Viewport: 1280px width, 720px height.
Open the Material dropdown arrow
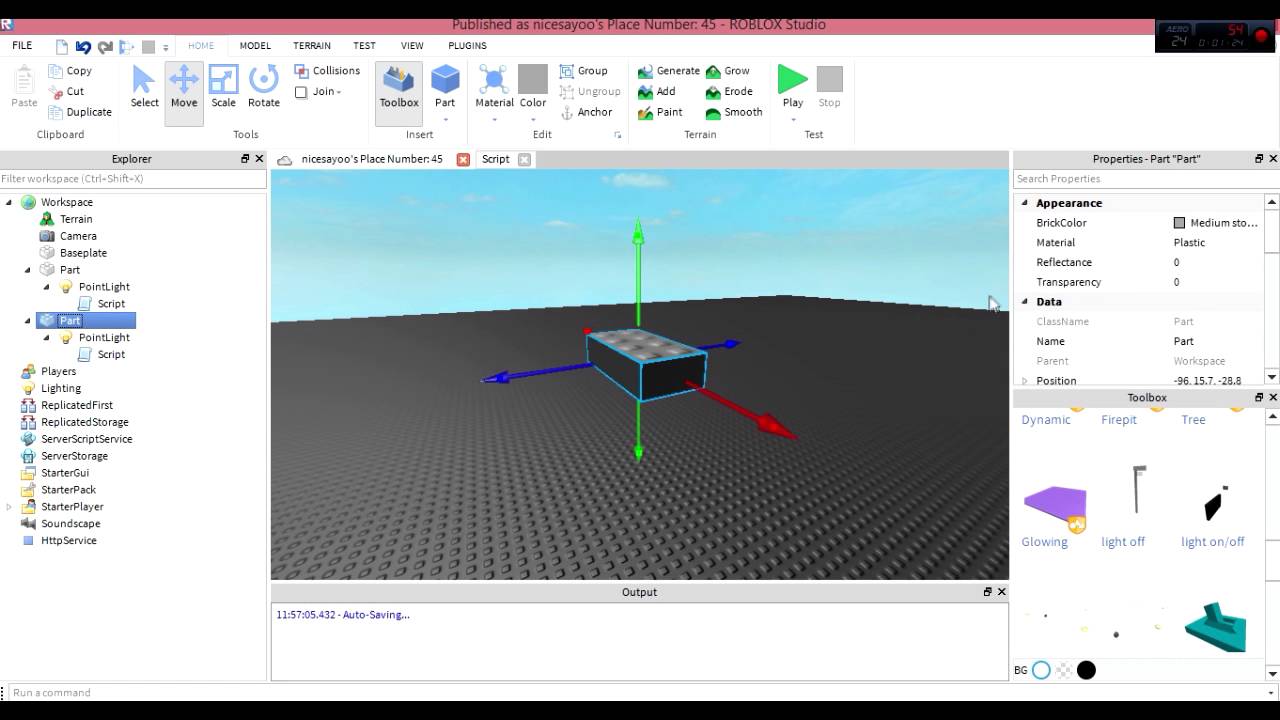(494, 120)
